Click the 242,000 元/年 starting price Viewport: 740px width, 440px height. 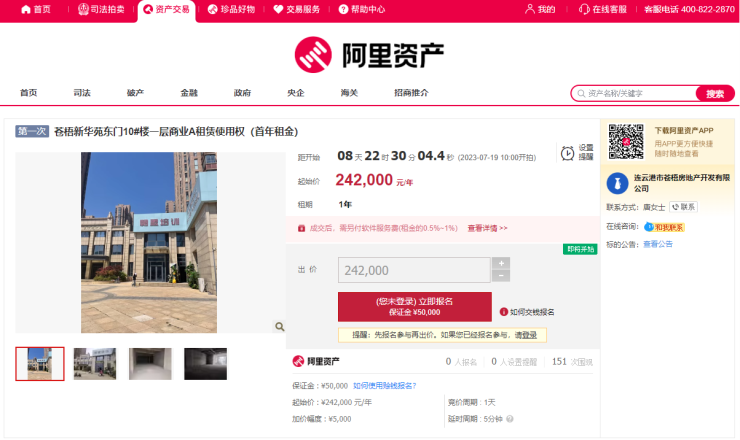(374, 180)
